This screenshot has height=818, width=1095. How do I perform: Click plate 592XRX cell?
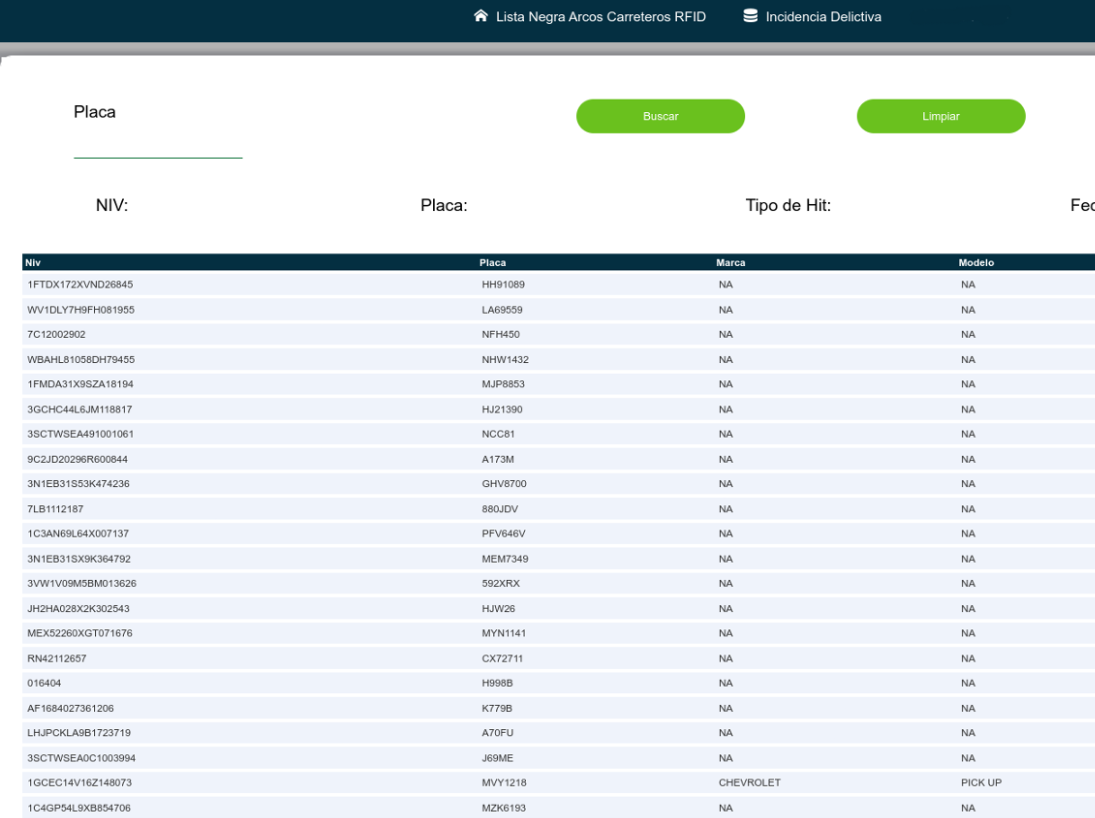coord(501,583)
